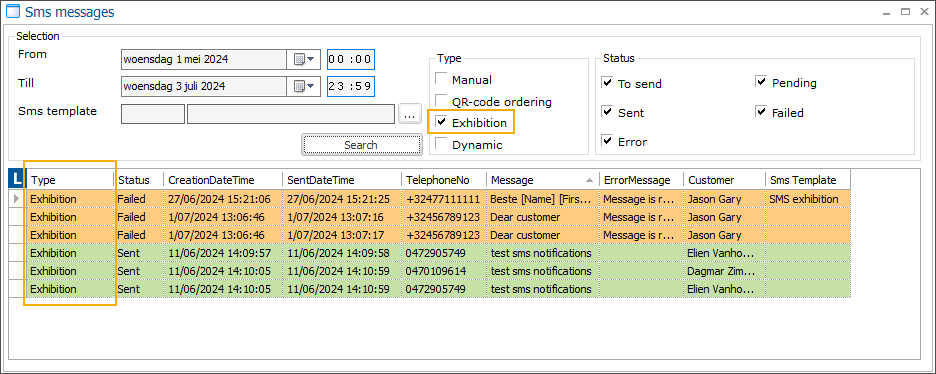Enable the Dynamic type checkbox

[441, 144]
